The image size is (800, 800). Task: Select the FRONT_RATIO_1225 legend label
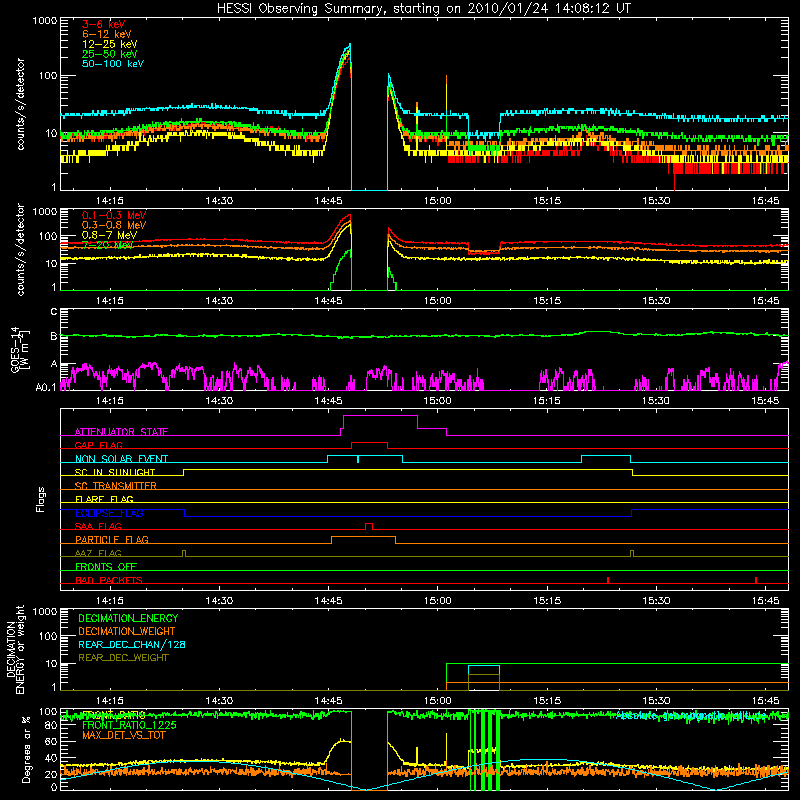(130, 725)
